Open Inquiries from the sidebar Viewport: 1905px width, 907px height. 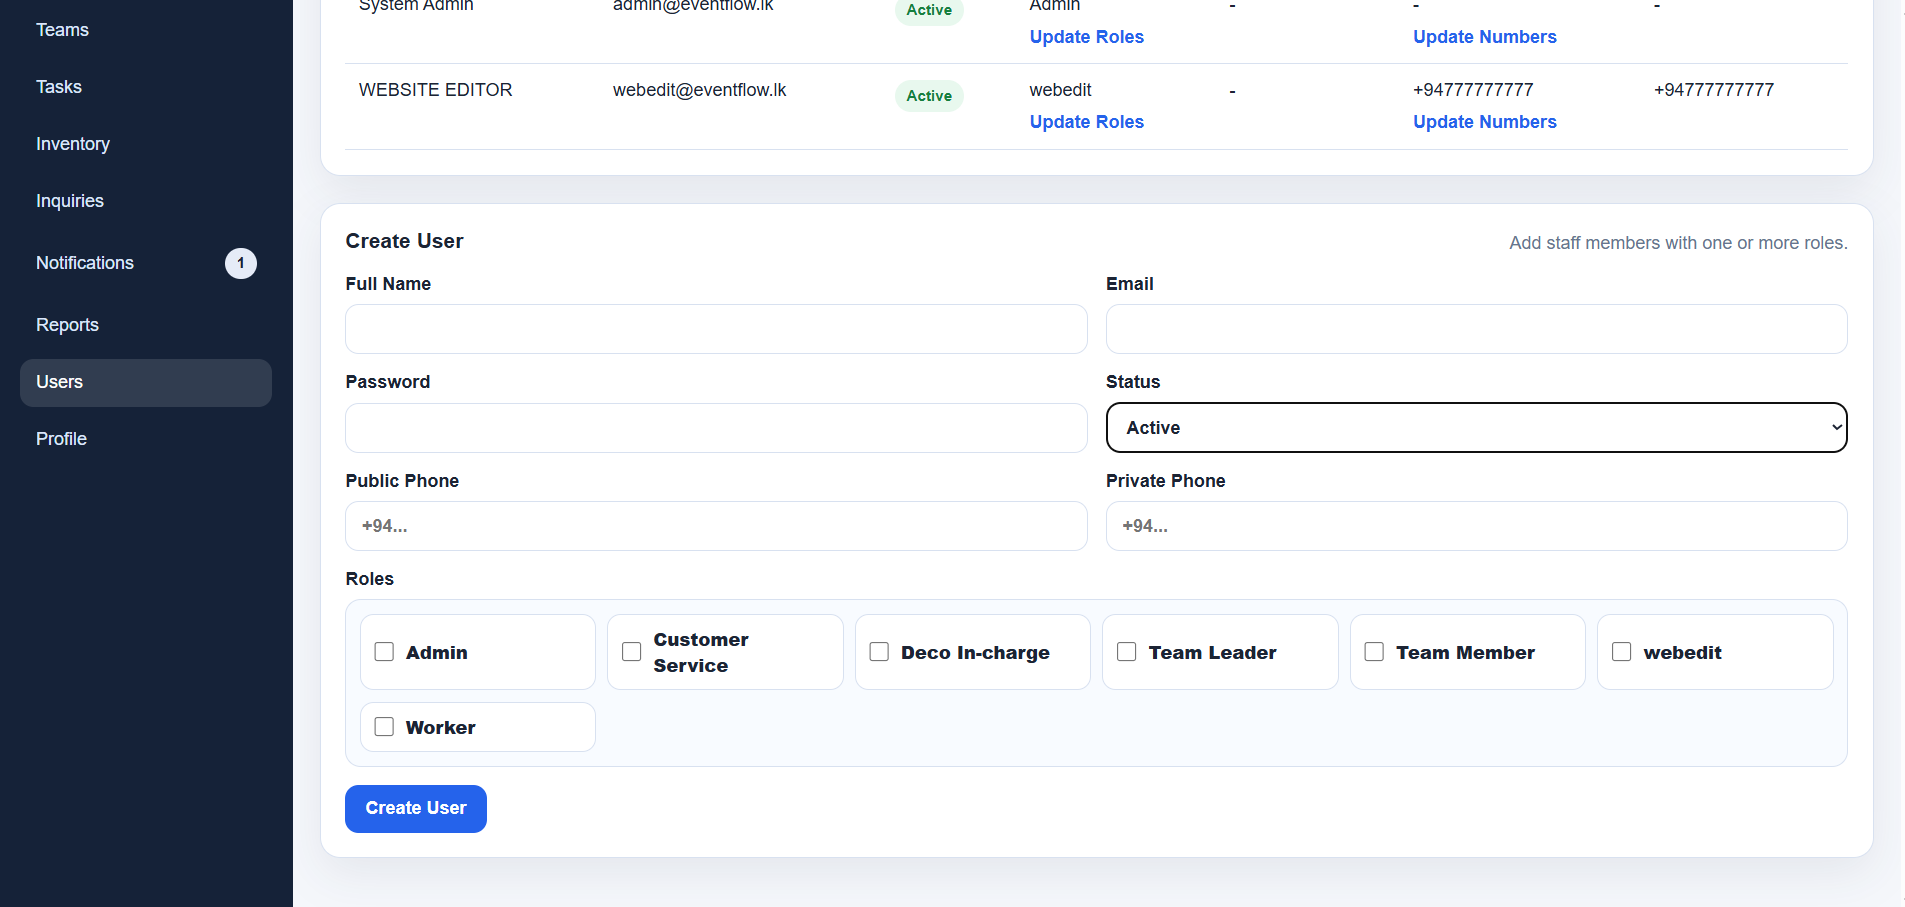[x=70, y=201]
